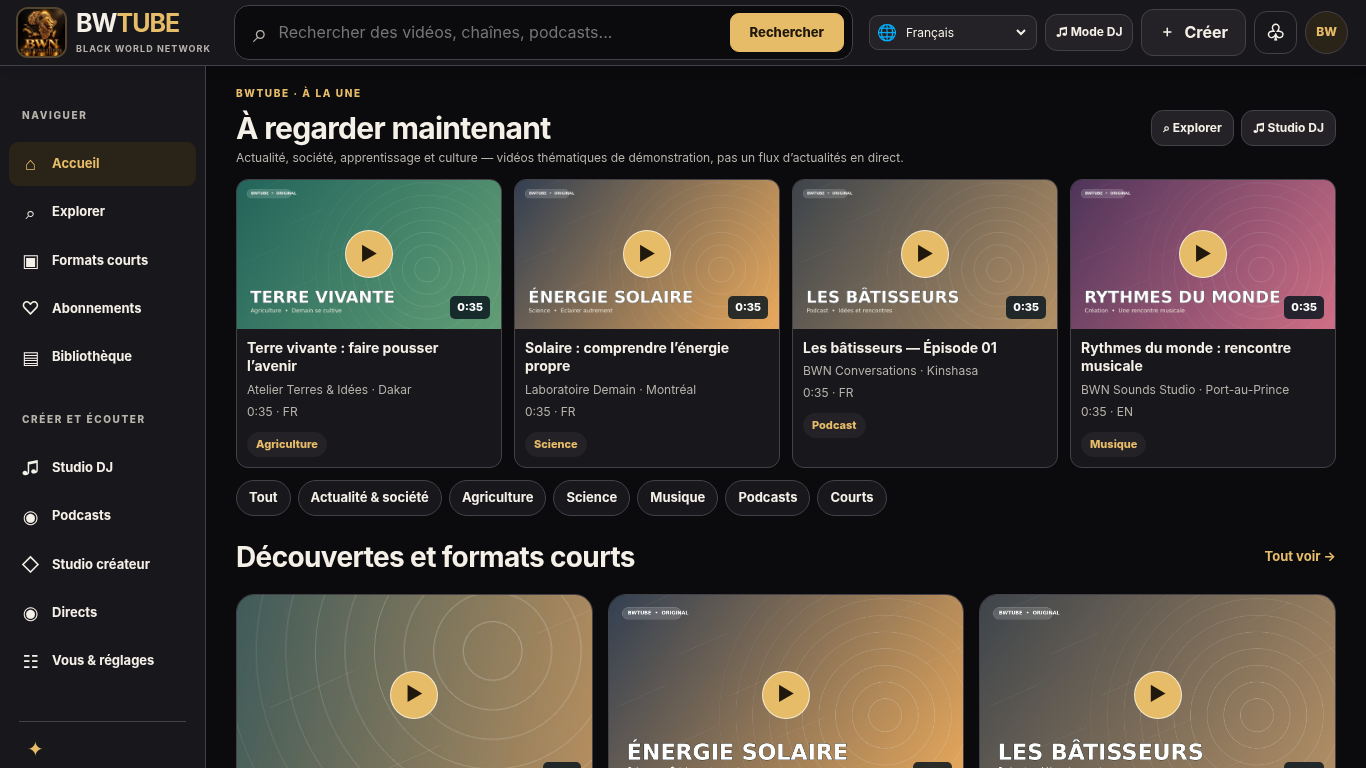Click the Rechercher button
Viewport: 1366px width, 768px height.
[787, 32]
